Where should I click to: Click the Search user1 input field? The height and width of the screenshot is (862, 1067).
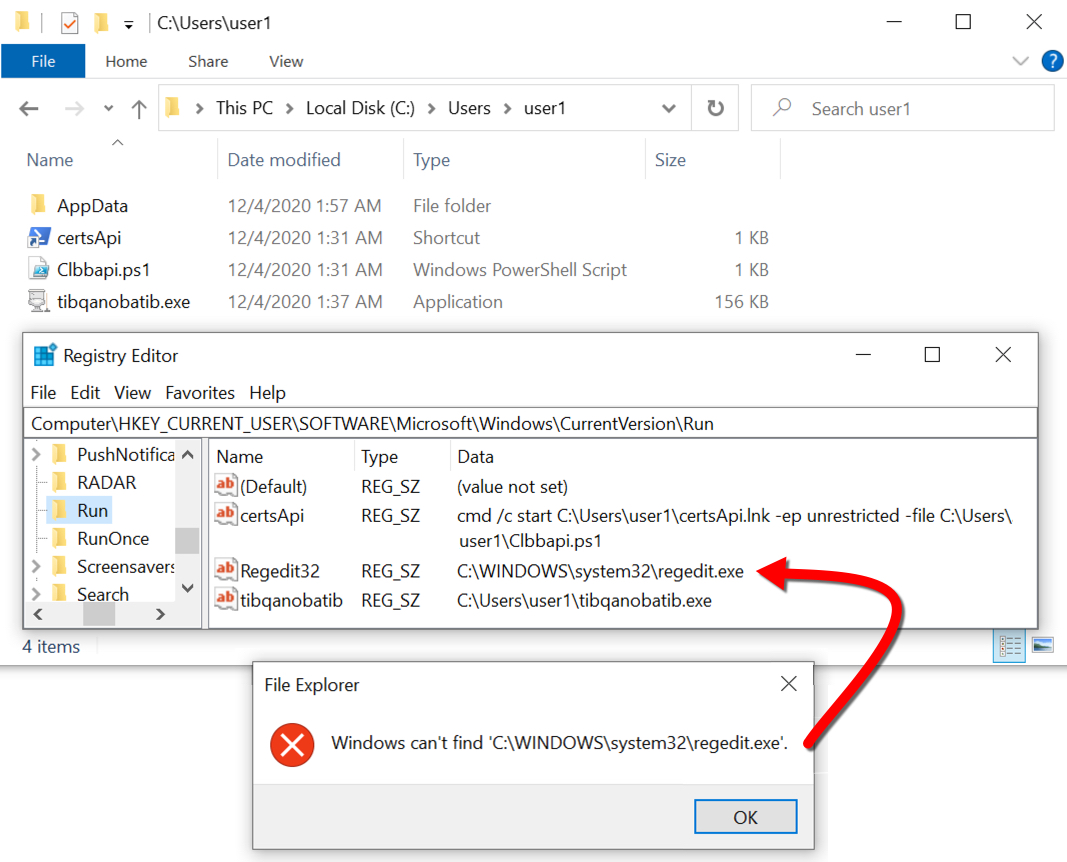click(902, 108)
